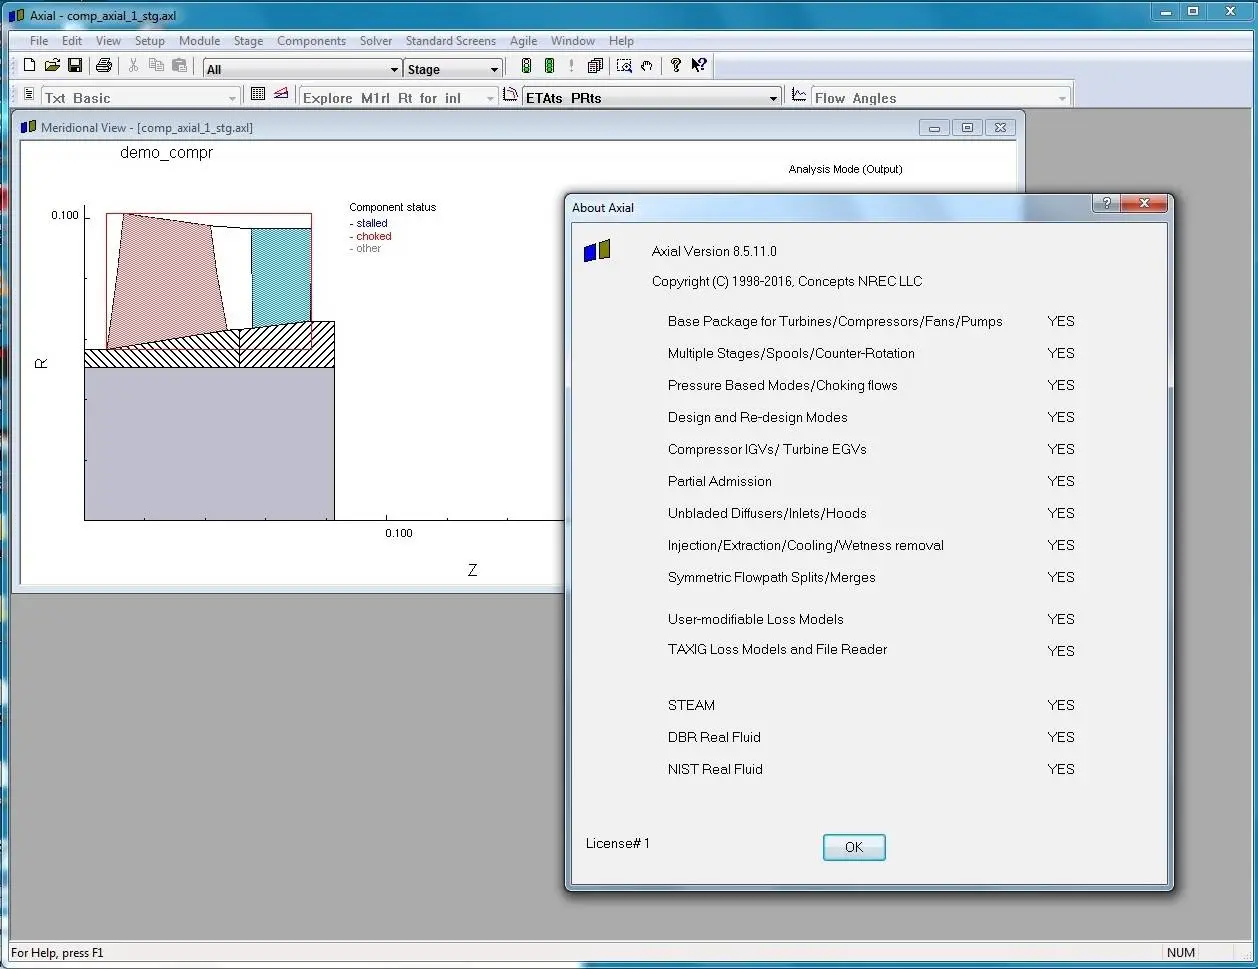
Task: Click the 'choked' legend entry
Action: (373, 236)
